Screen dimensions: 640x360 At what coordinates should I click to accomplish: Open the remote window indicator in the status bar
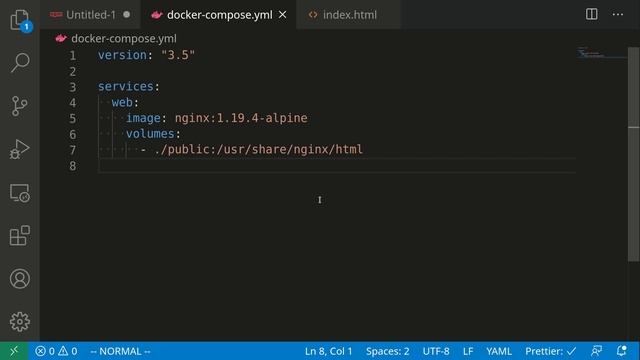(x=14, y=351)
